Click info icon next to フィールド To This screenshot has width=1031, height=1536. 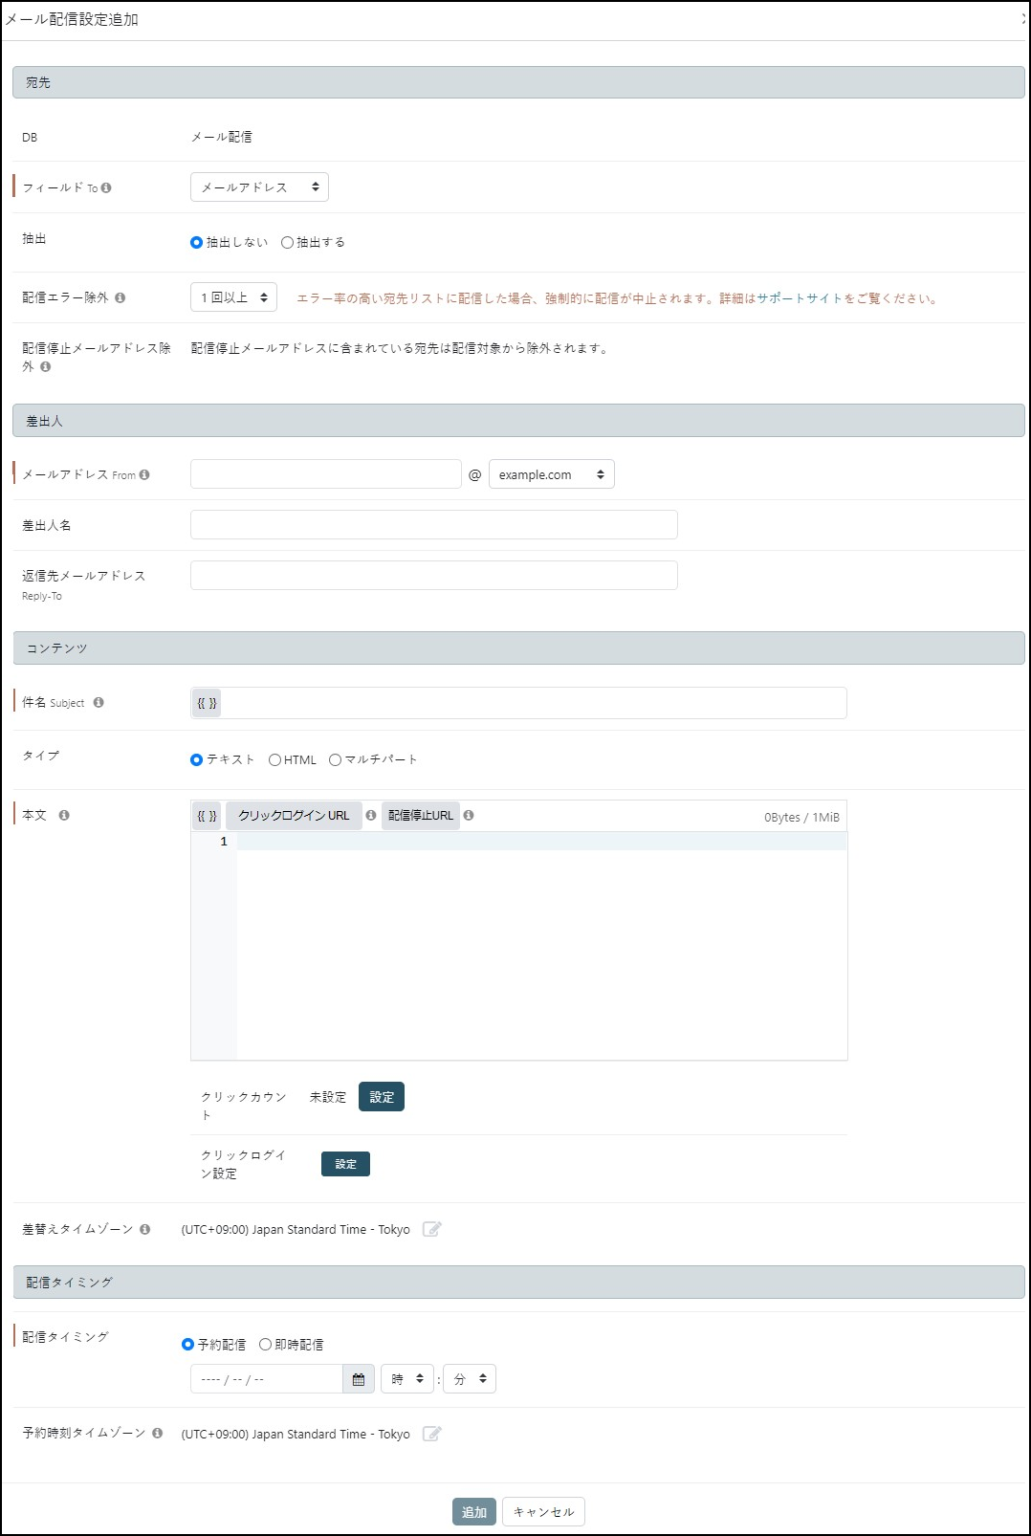[x=106, y=188]
